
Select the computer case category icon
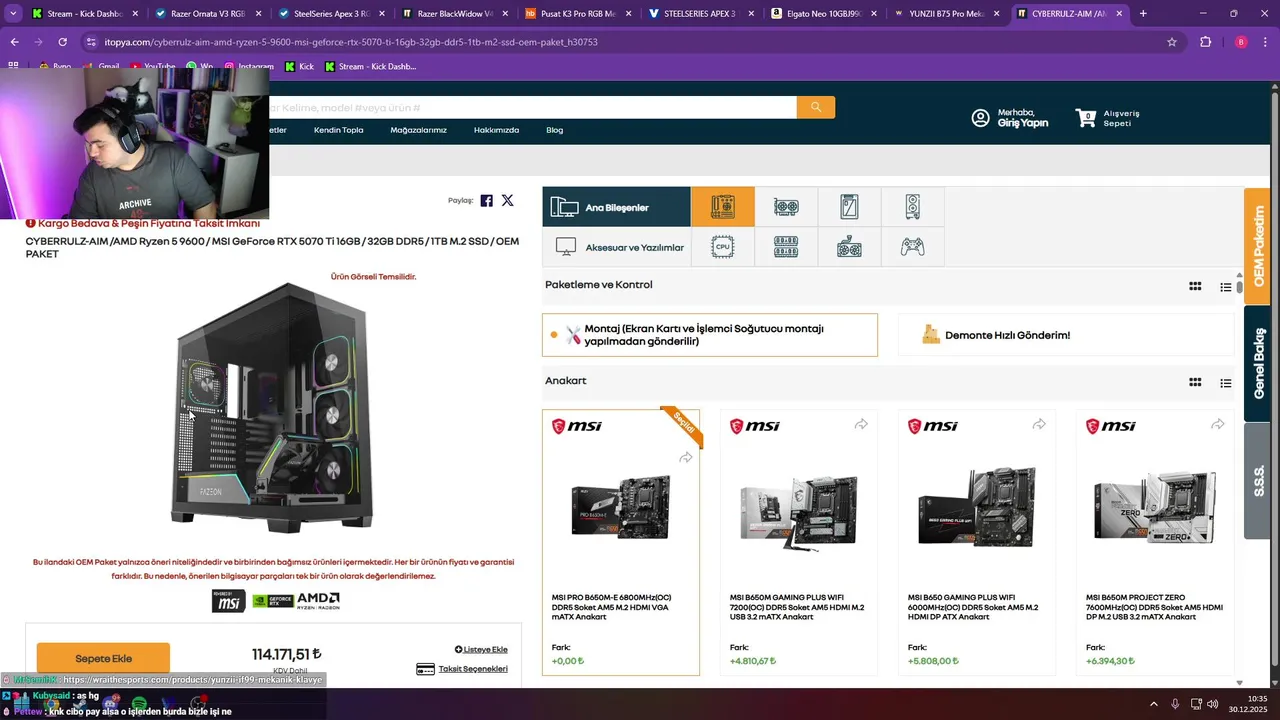tap(912, 207)
